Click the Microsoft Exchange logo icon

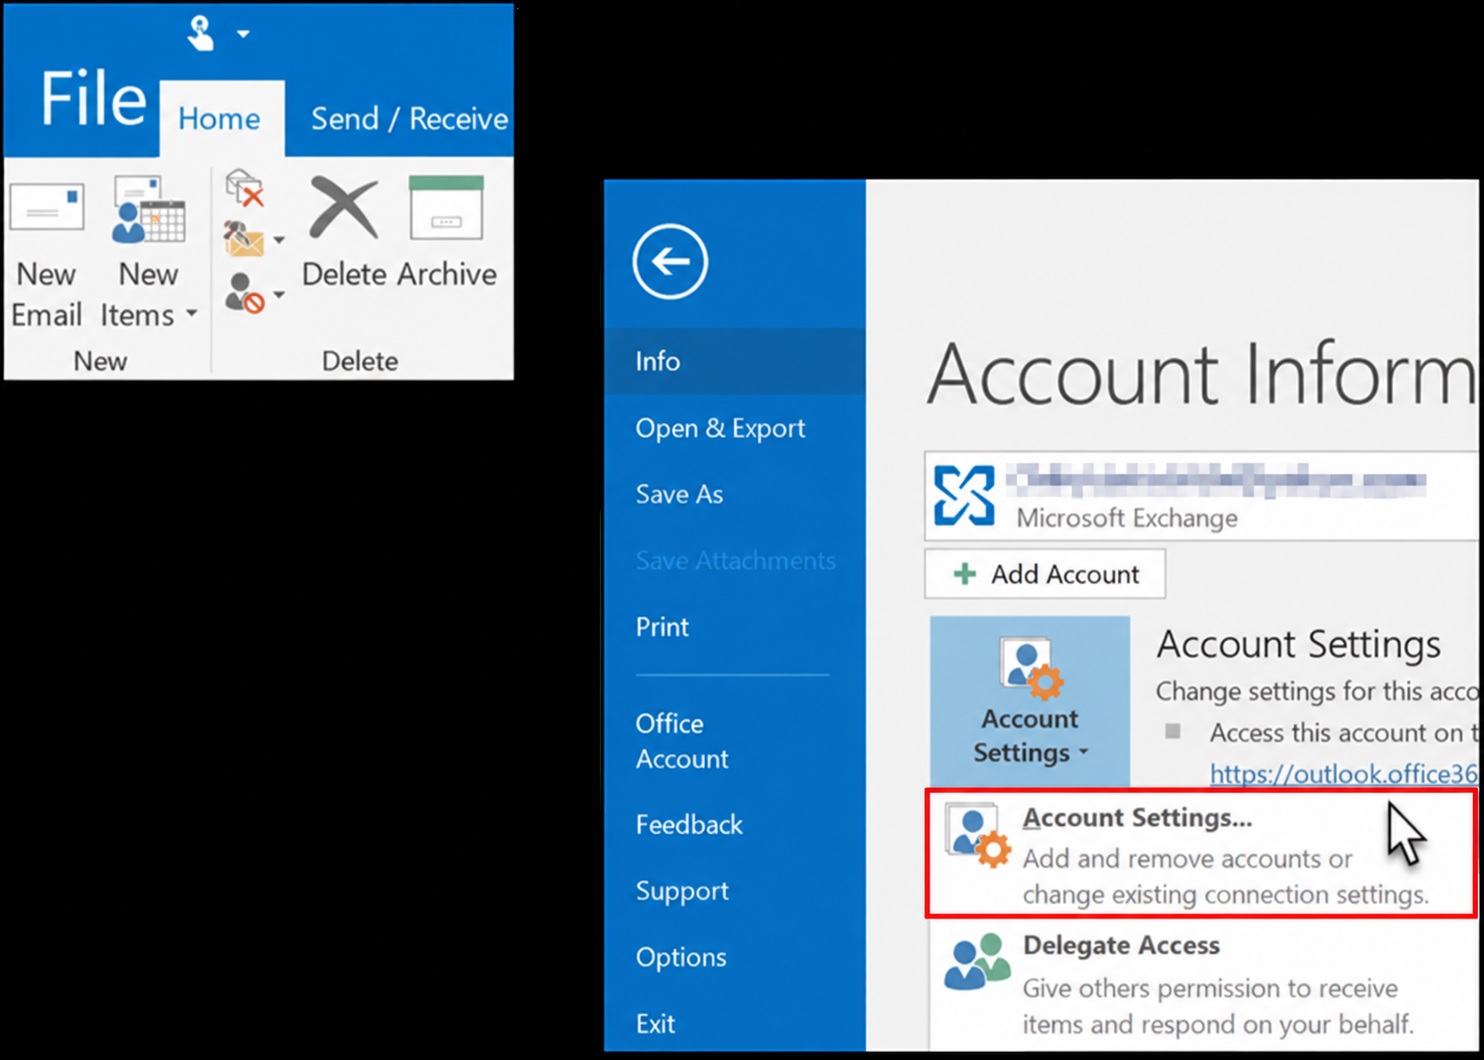pos(964,495)
